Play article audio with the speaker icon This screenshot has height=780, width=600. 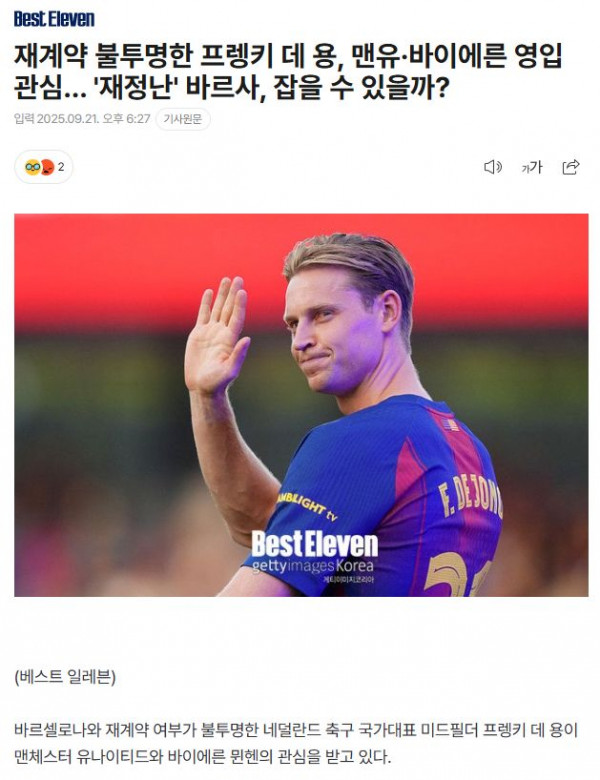(x=493, y=167)
